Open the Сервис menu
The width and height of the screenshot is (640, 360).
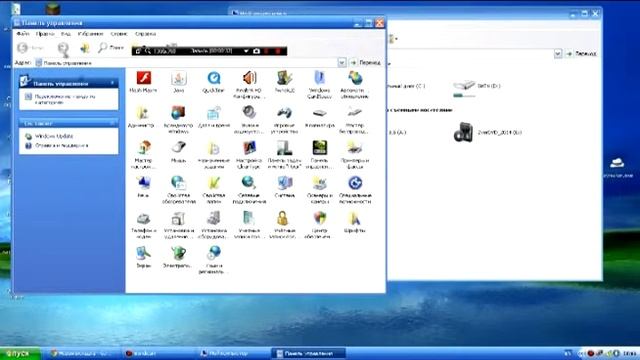click(119, 34)
